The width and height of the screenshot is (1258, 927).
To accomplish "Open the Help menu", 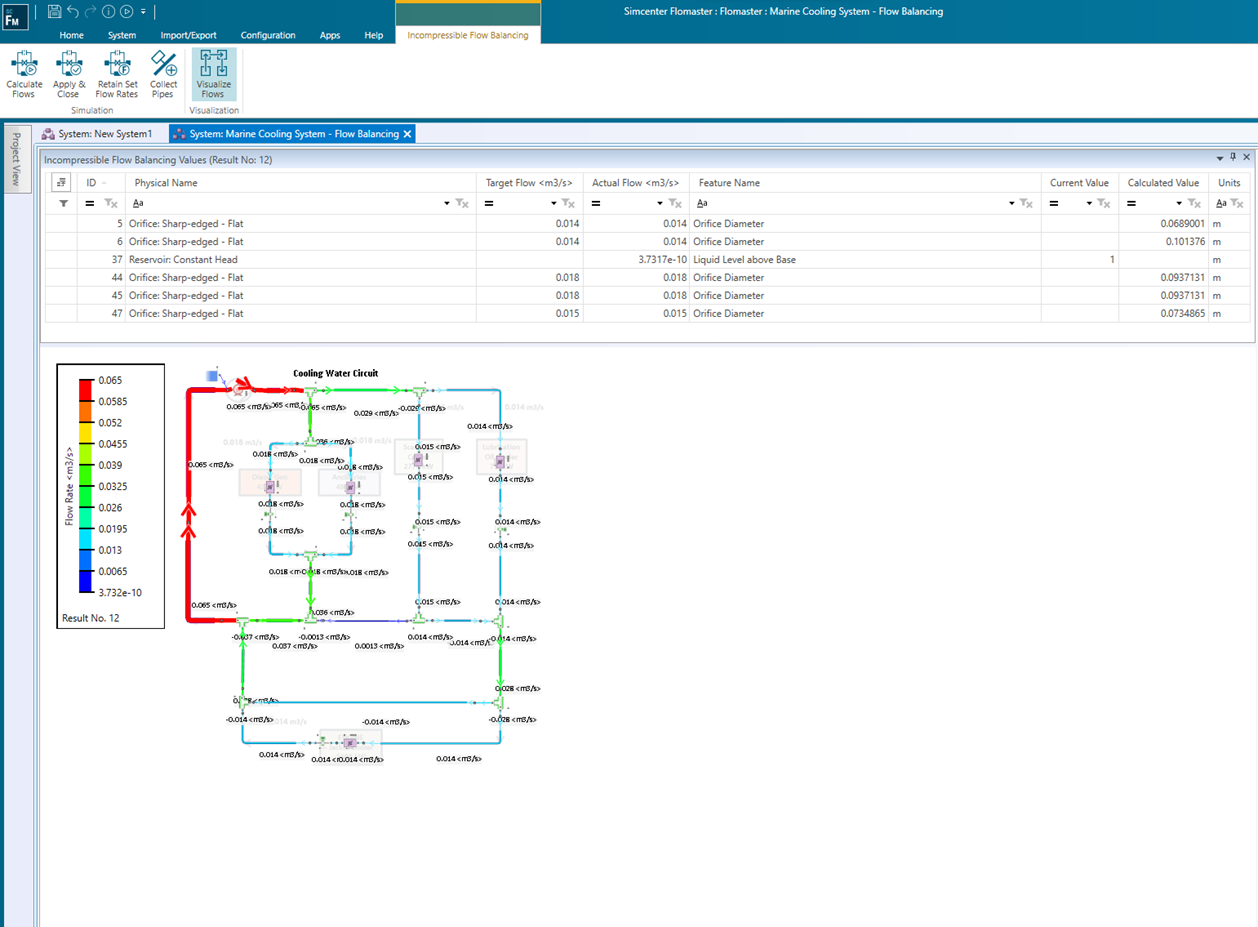I will pyautogui.click(x=373, y=35).
